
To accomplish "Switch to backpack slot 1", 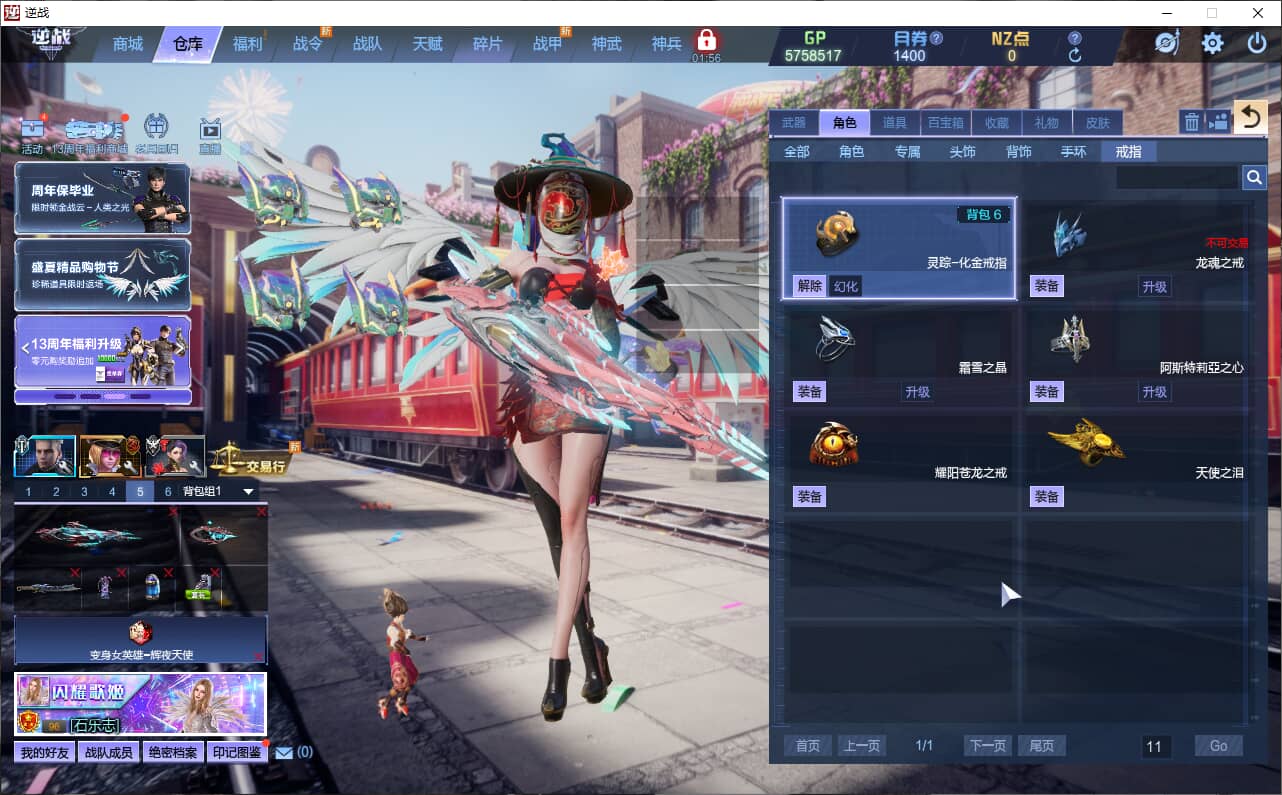I will (x=28, y=492).
